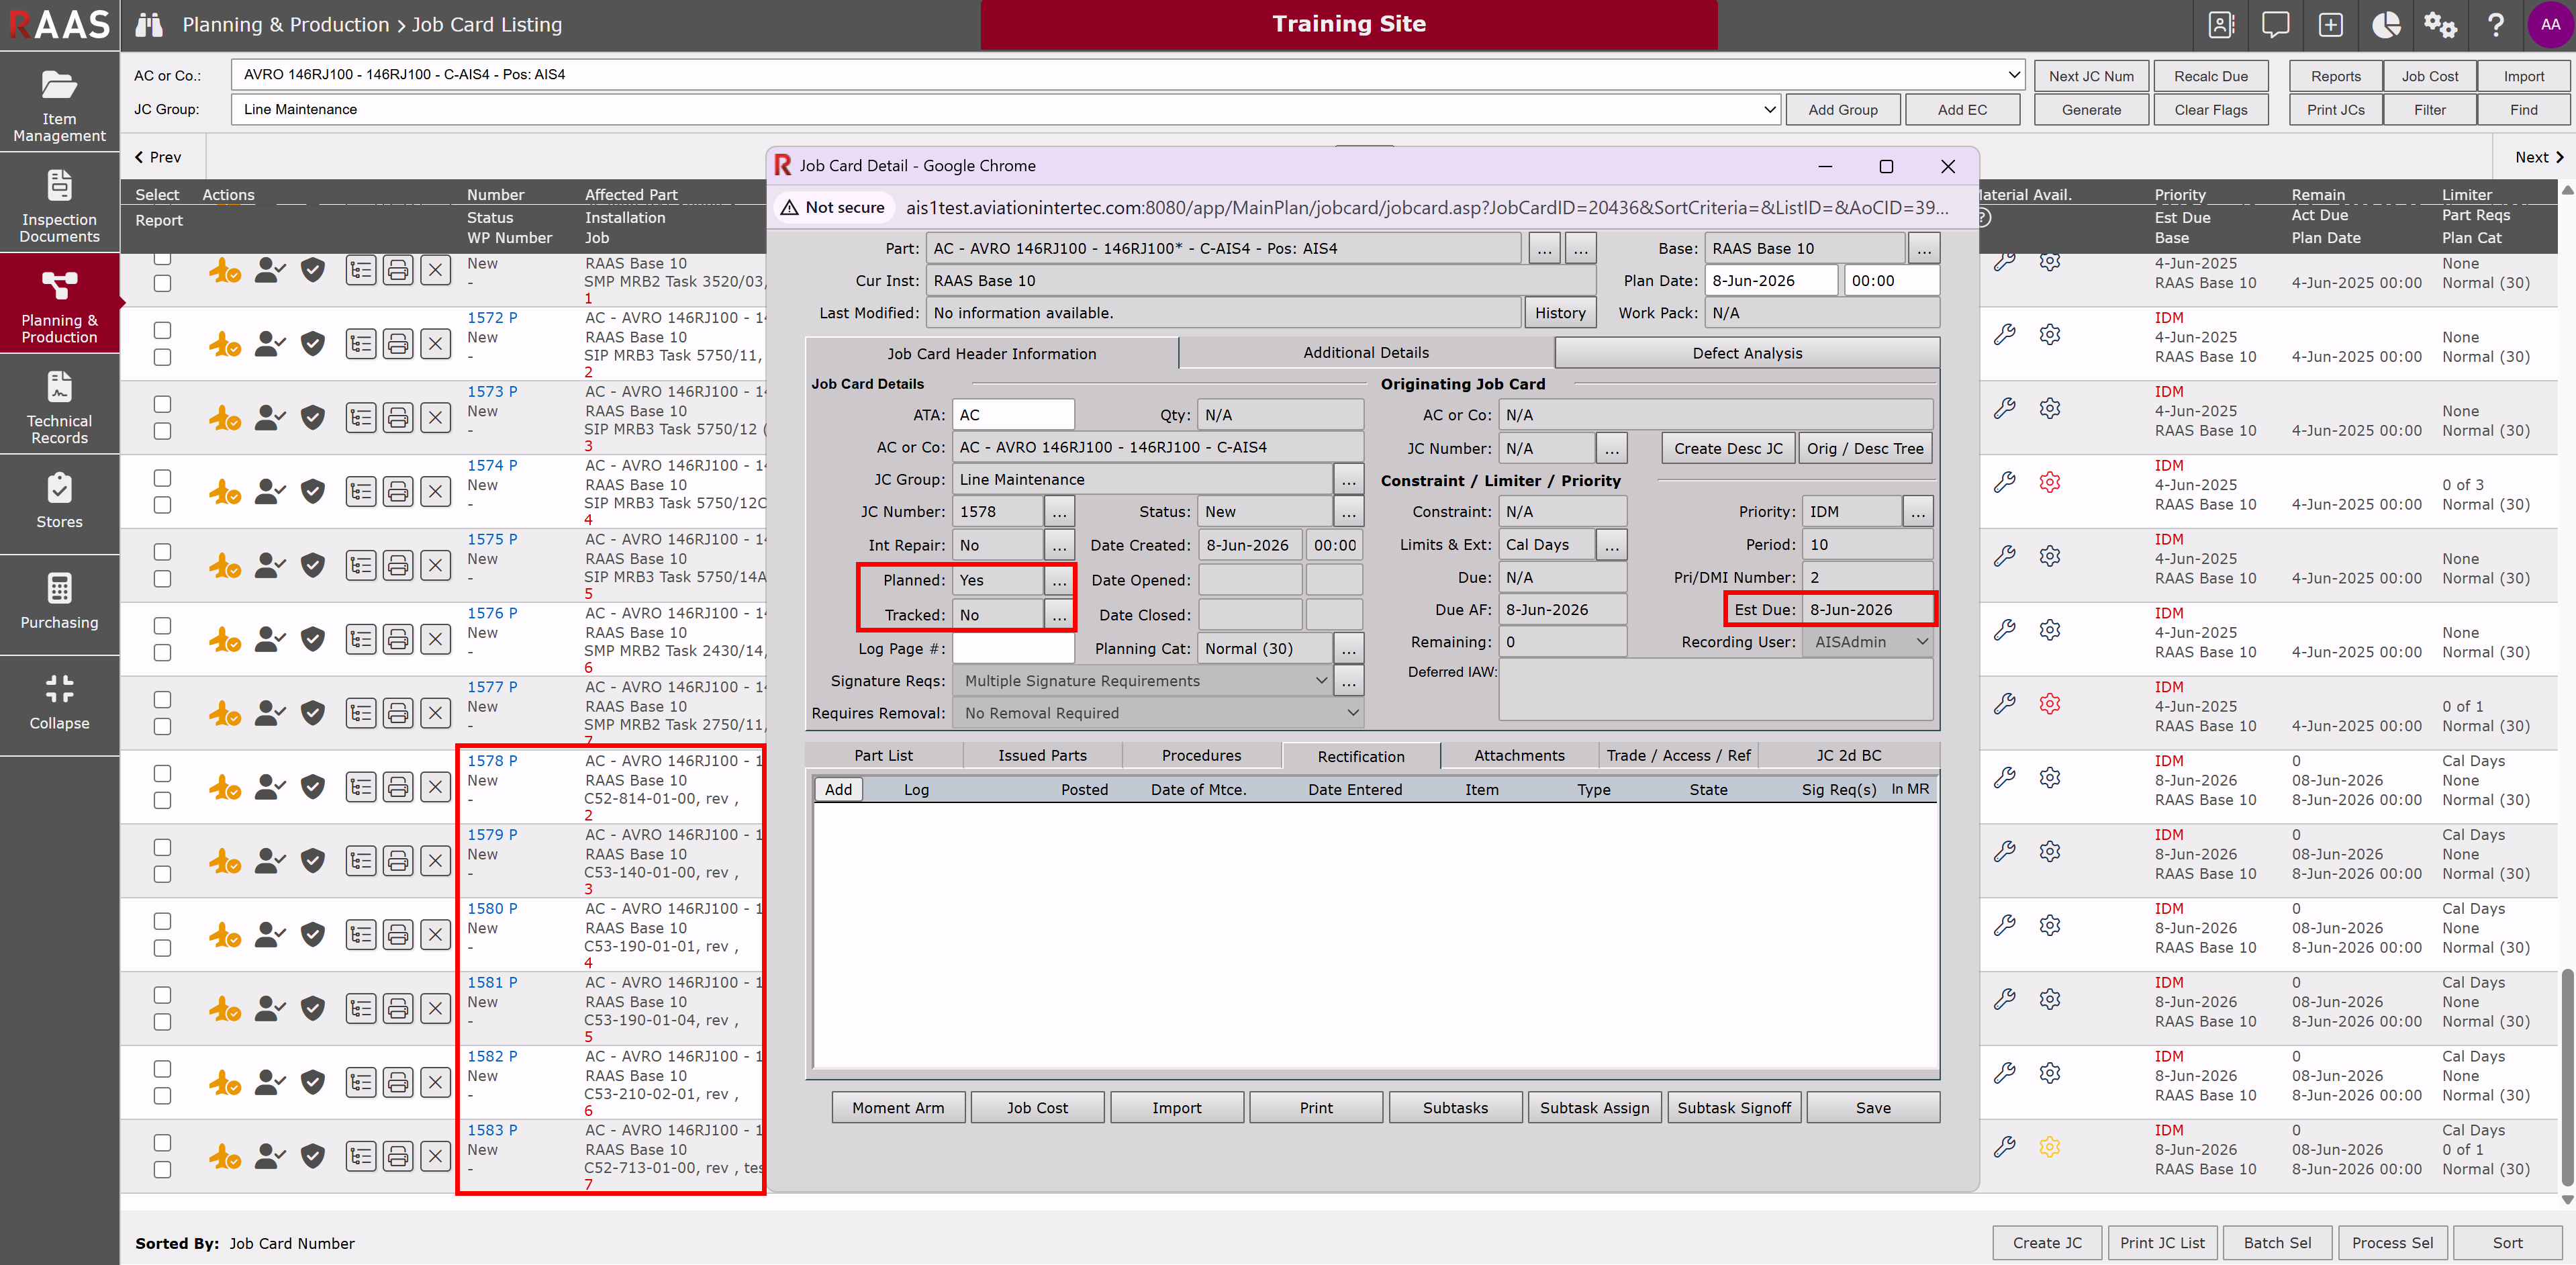Open the Part List tab
The width and height of the screenshot is (2576, 1265).
883,756
